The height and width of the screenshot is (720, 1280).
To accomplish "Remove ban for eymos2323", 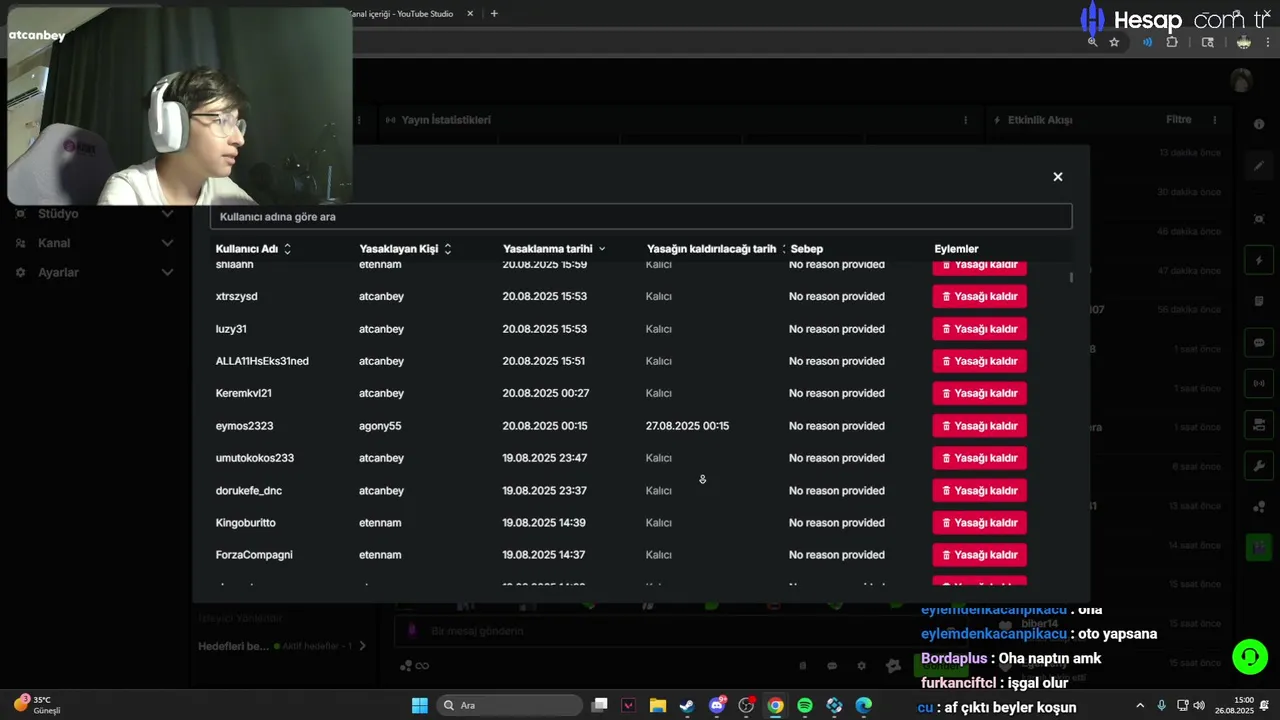I will 980,426.
